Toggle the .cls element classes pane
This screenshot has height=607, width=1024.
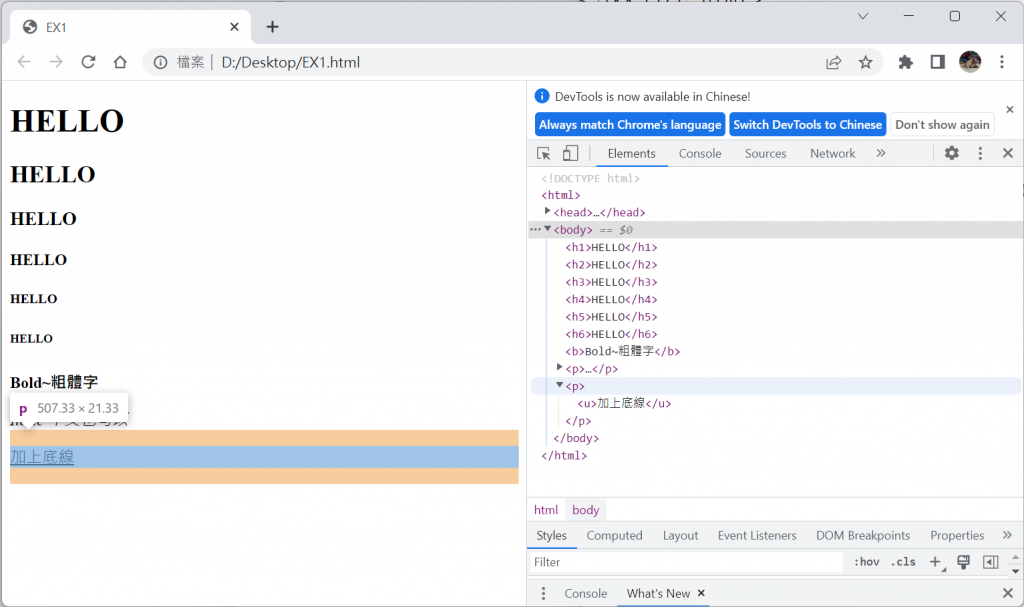(x=904, y=562)
